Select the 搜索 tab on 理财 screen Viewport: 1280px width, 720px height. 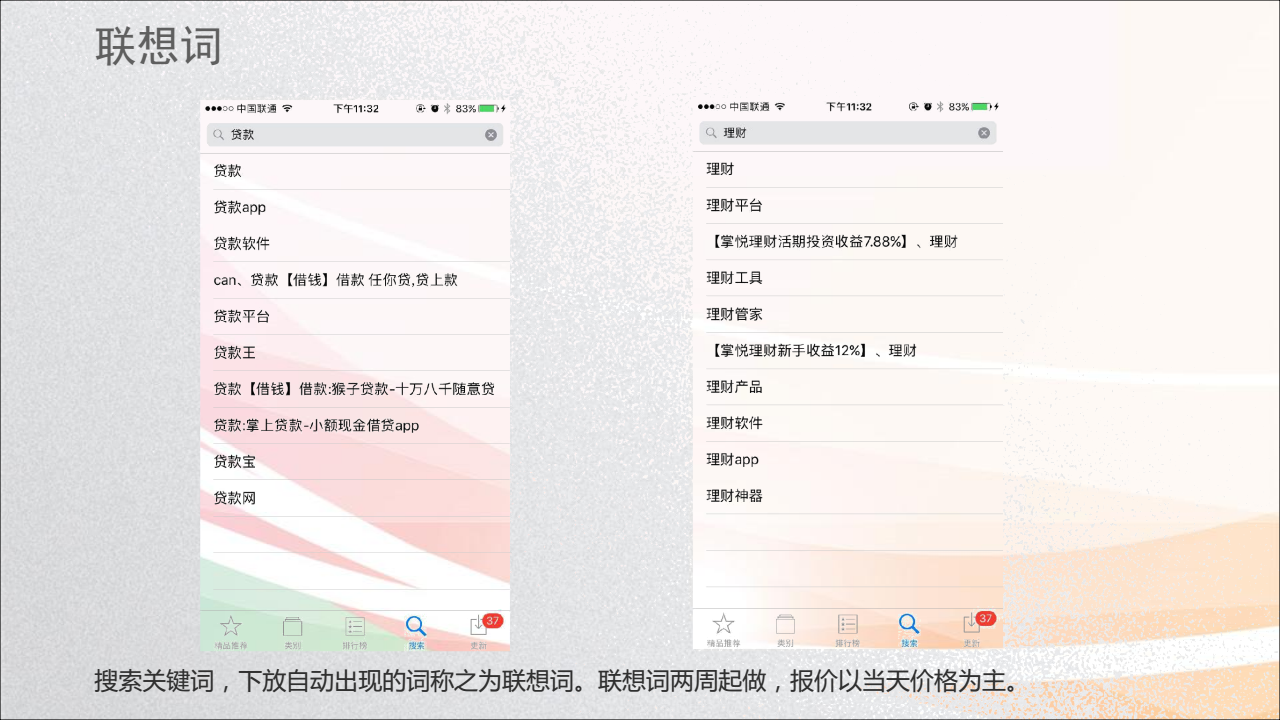(909, 629)
